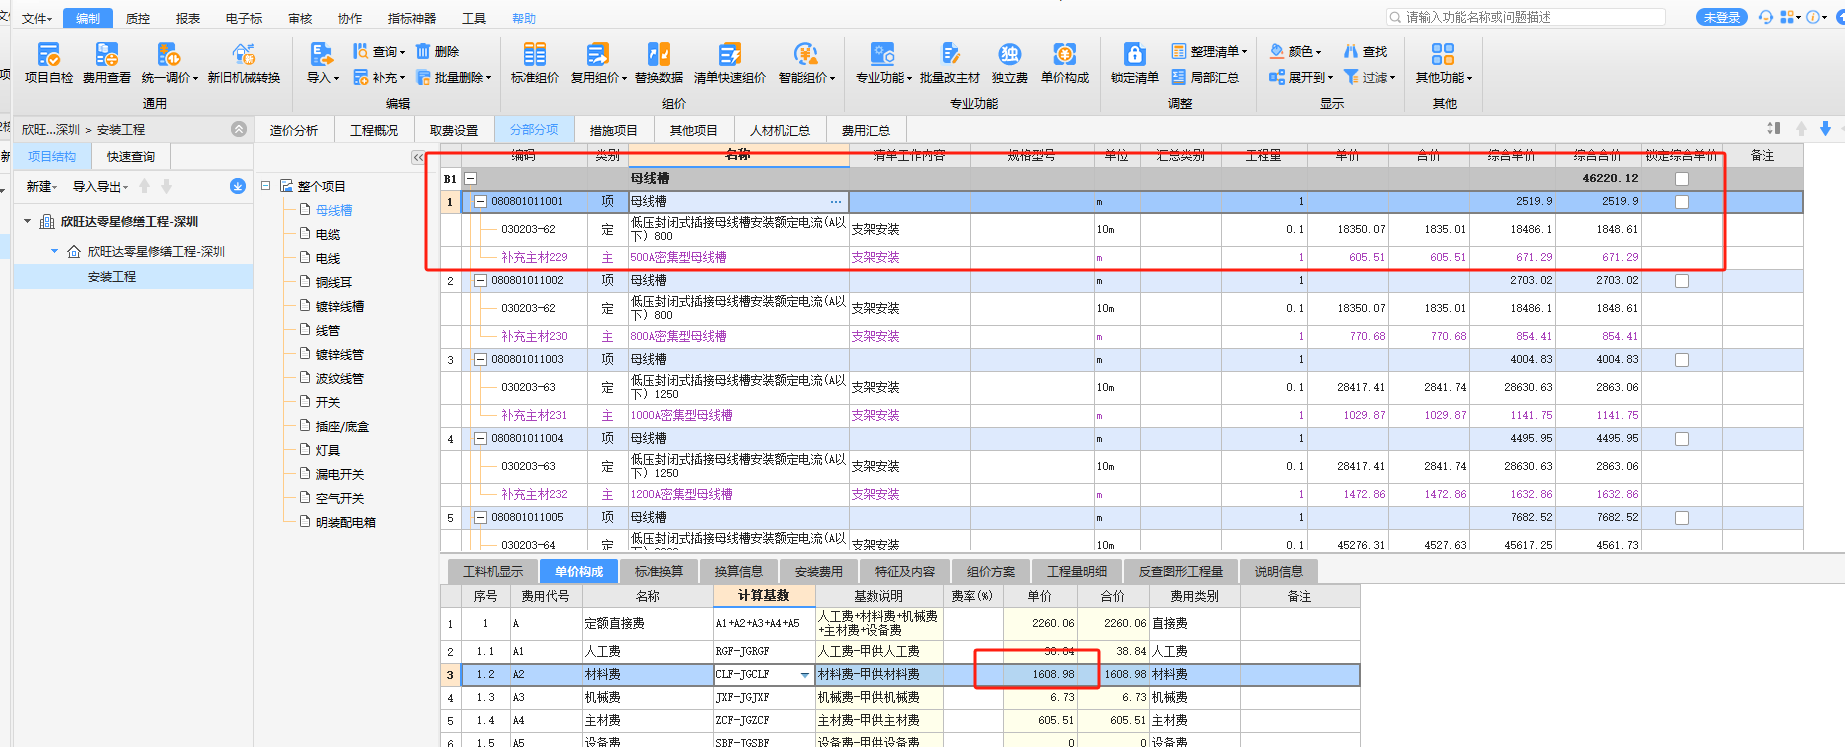This screenshot has height=747, width=1845.
Task: Toggle lock-price checkbox for item 080801011001
Action: coord(1682,202)
